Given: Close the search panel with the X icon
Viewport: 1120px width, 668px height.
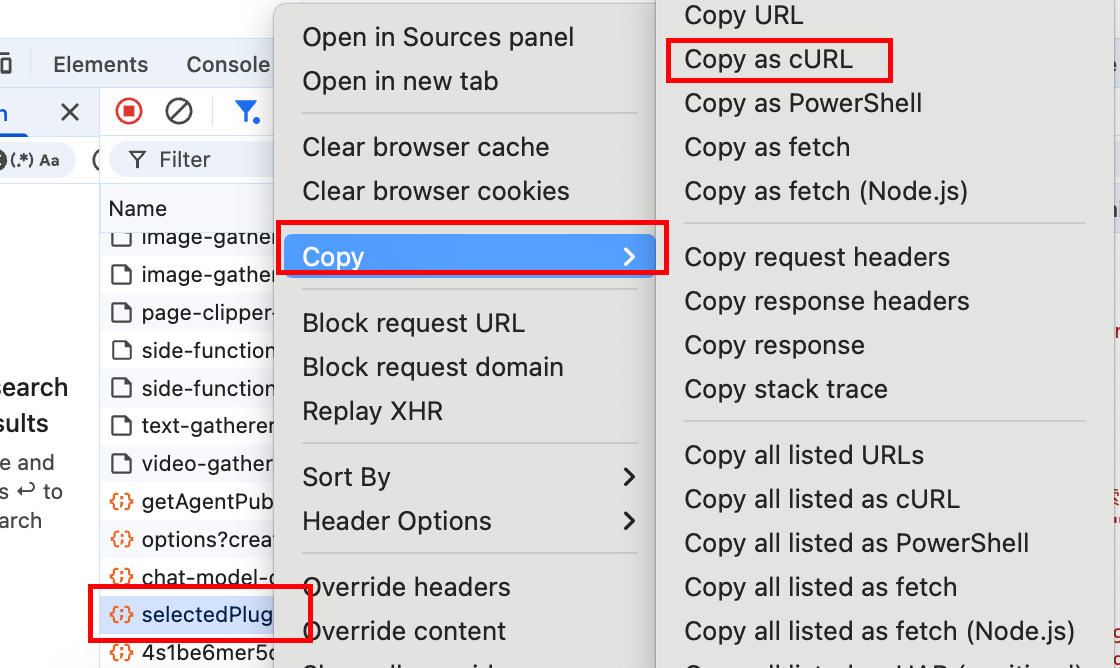Looking at the screenshot, I should pyautogui.click(x=70, y=112).
